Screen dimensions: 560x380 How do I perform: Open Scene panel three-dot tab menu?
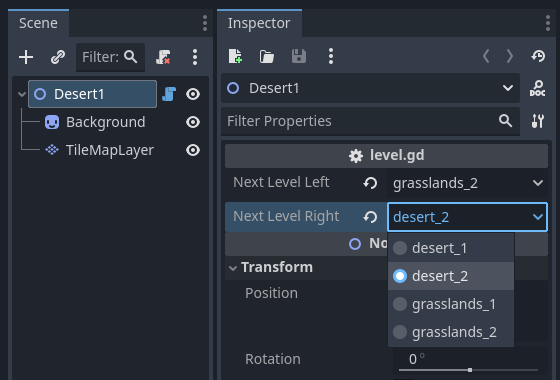pos(205,23)
